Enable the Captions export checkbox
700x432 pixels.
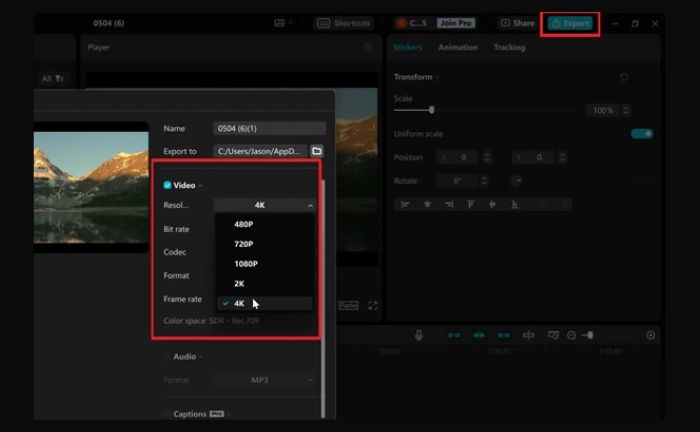pyautogui.click(x=167, y=414)
